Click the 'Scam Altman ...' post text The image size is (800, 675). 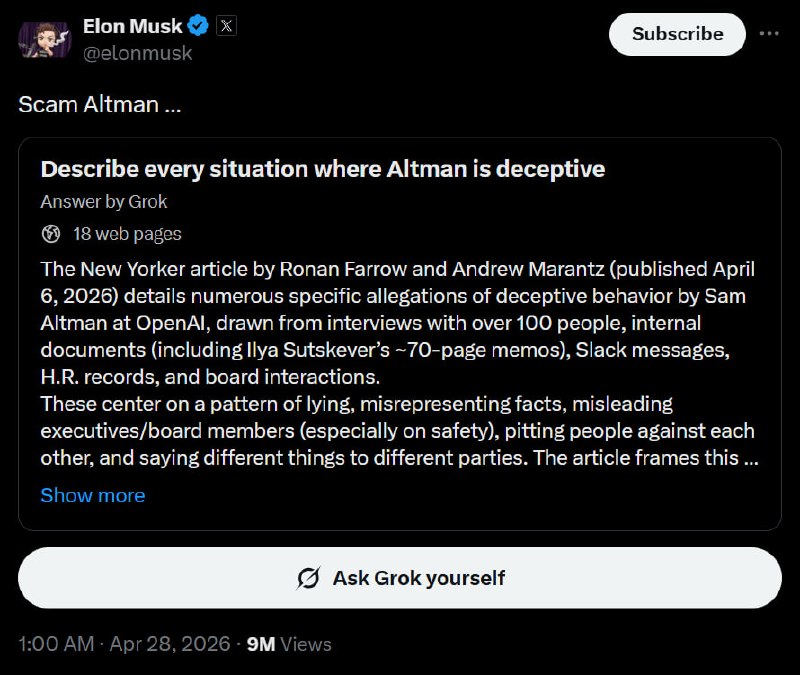tap(100, 104)
